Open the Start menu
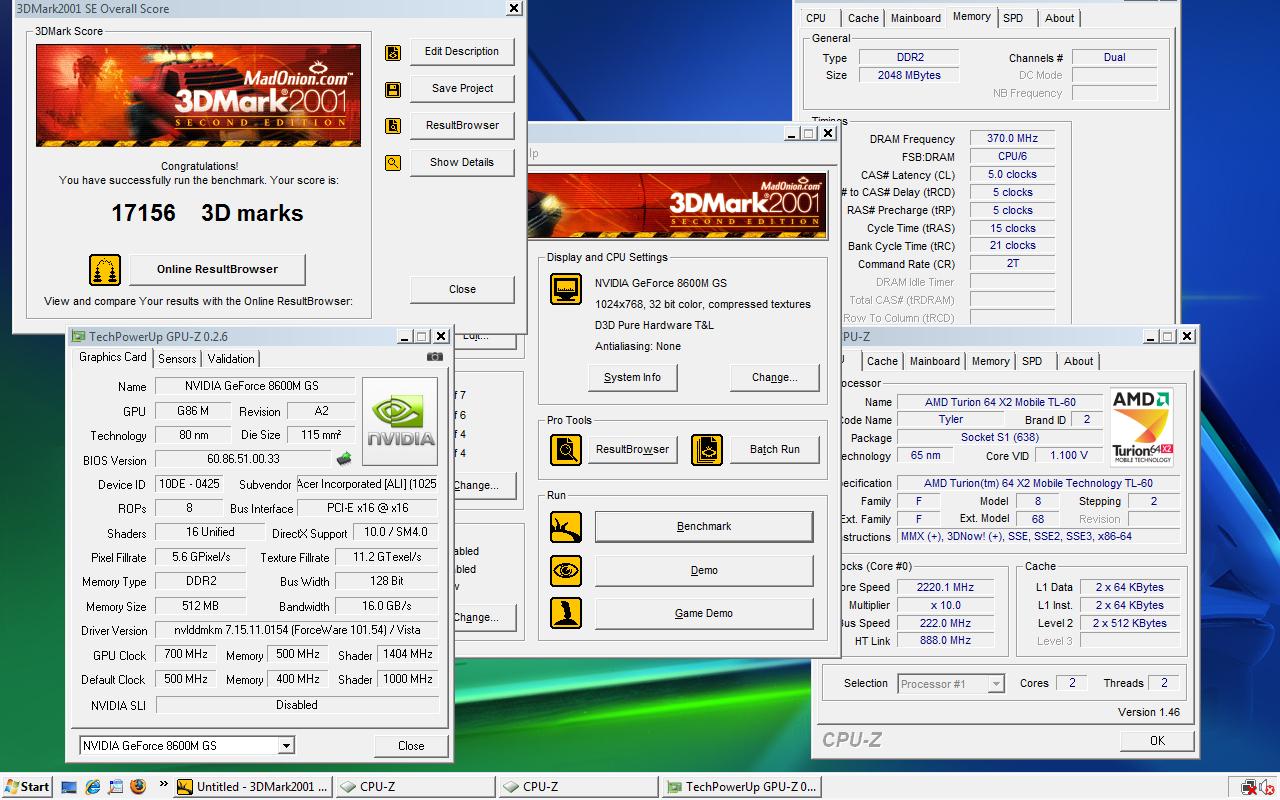The height and width of the screenshot is (800, 1280). tap(27, 787)
